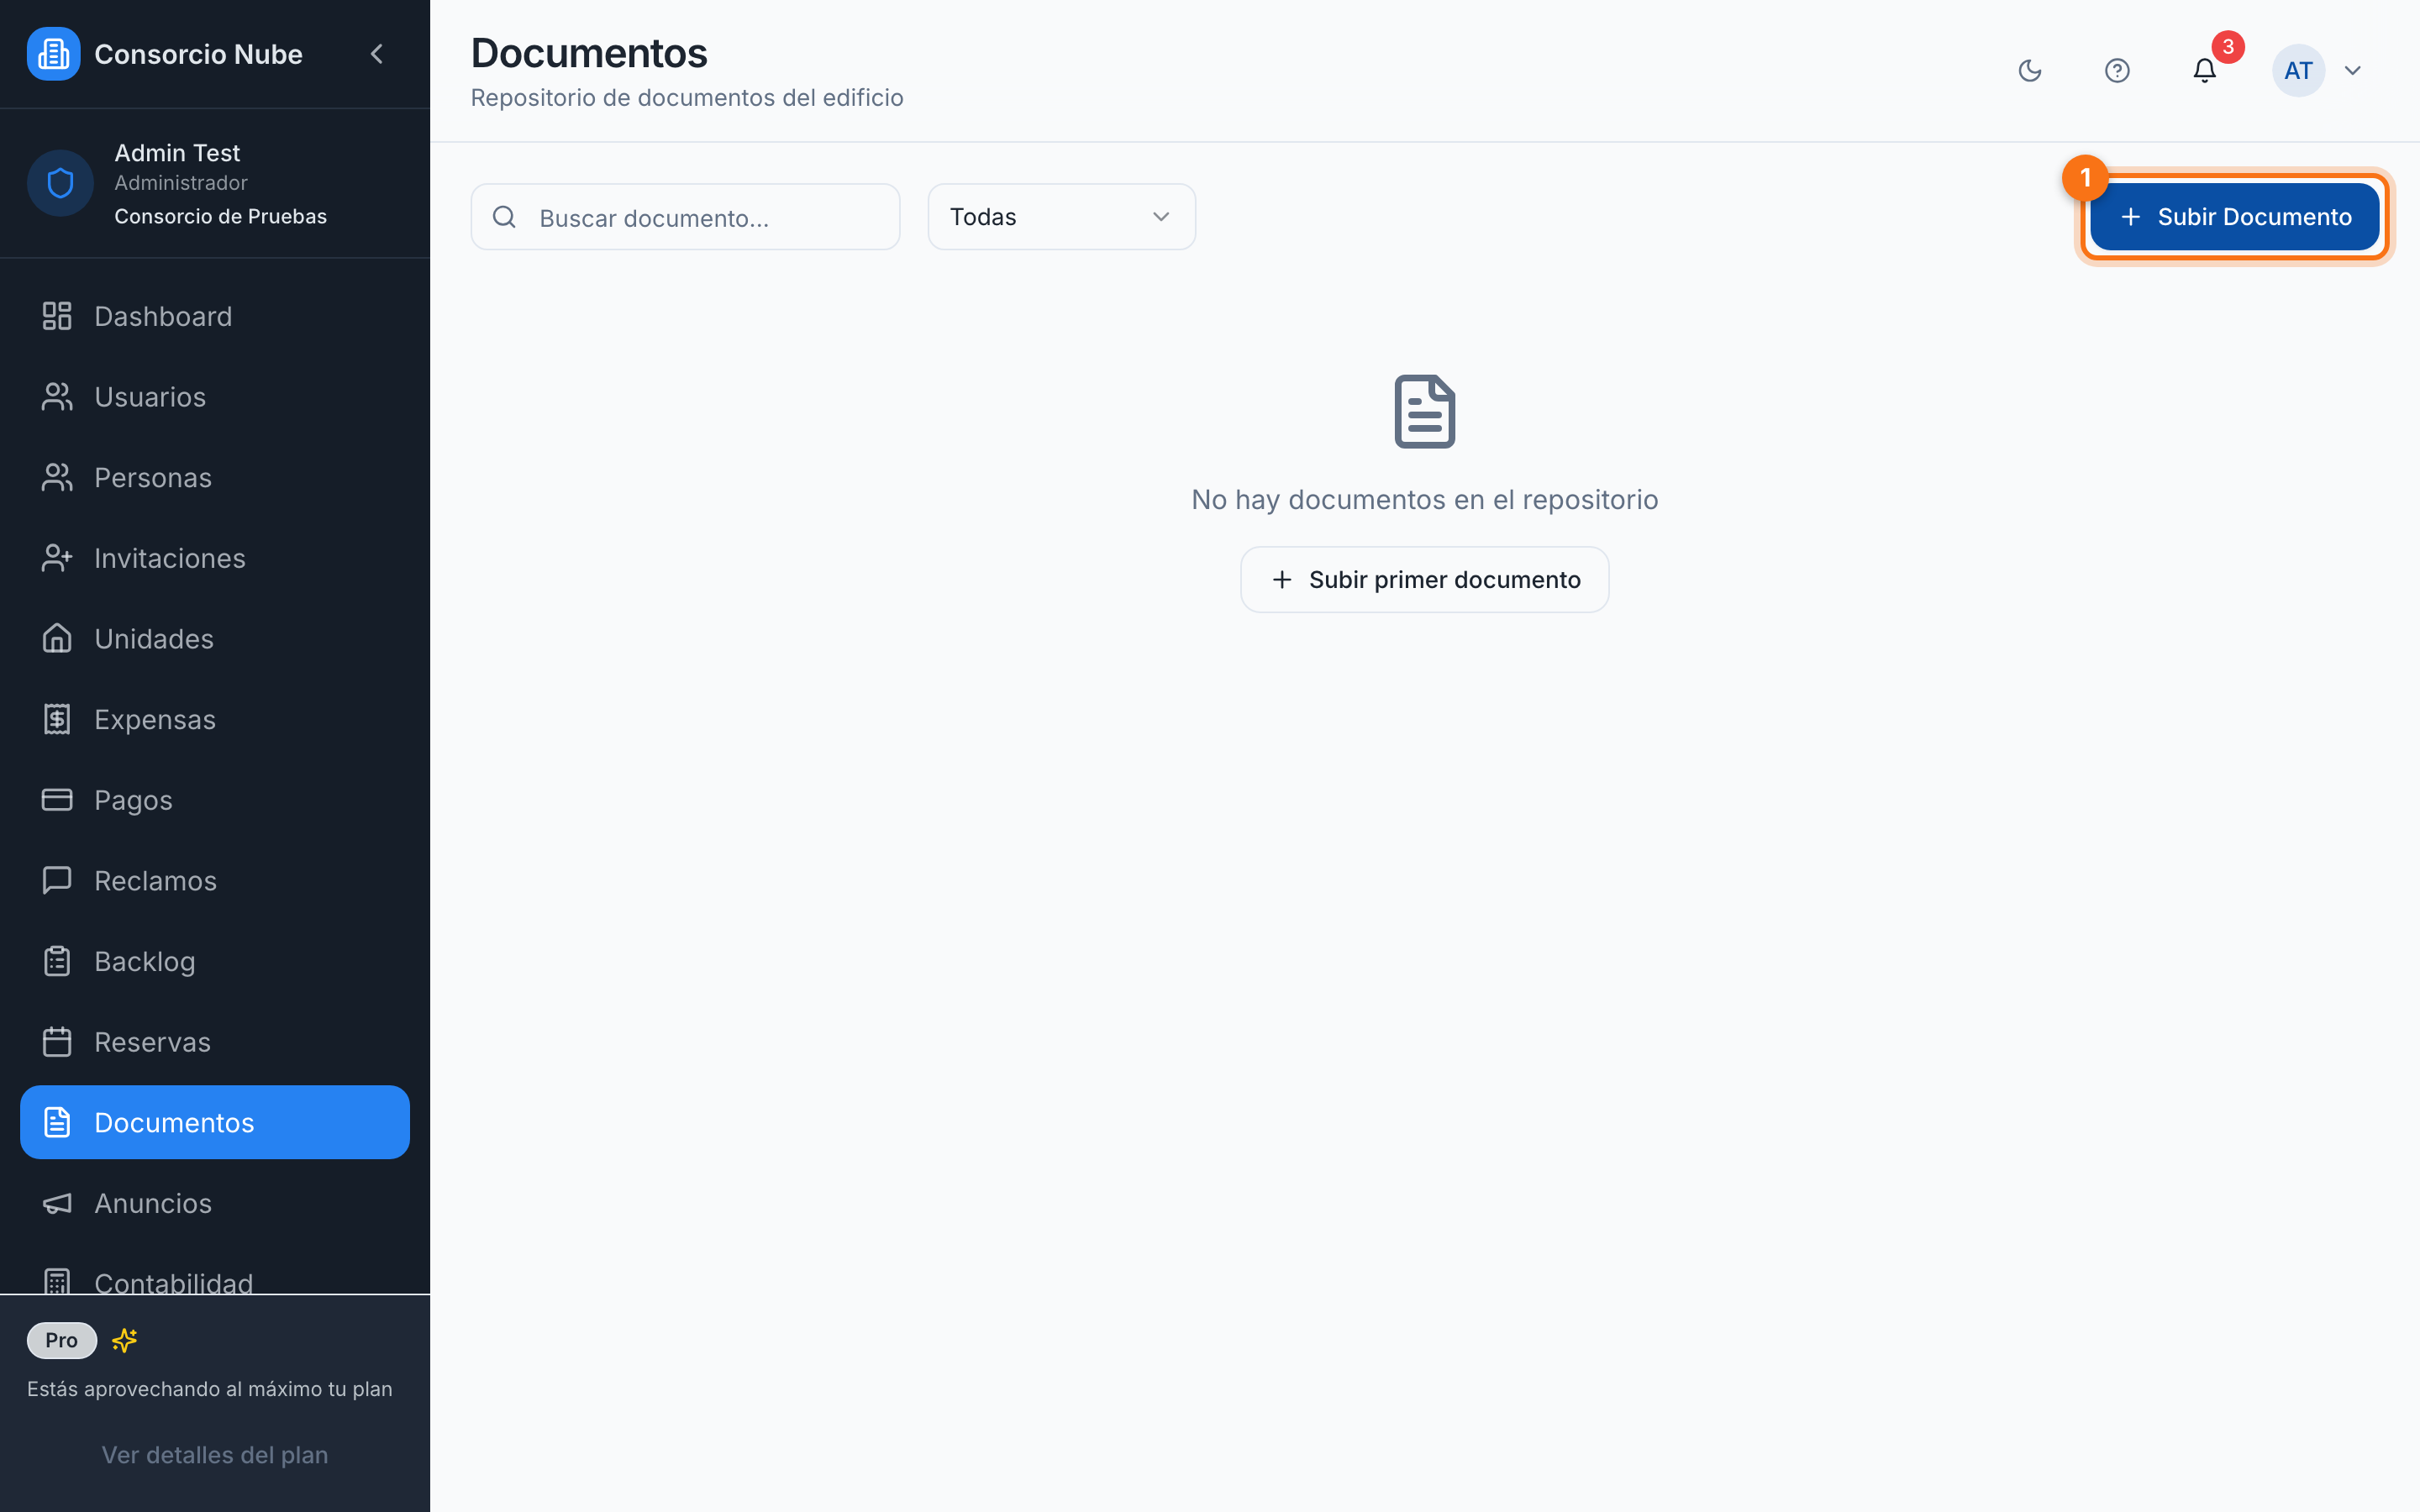This screenshot has height=1512, width=2420.
Task: Open help with the question mark icon
Action: pos(2117,71)
